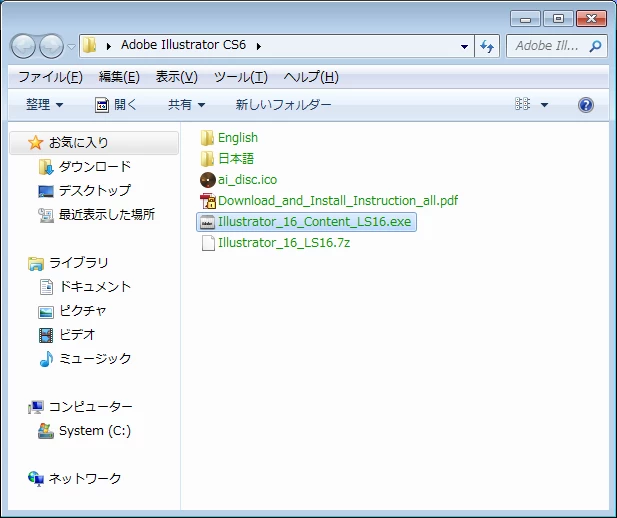The image size is (617, 518).
Task: Click the folder icon in address bar
Action: 90,45
